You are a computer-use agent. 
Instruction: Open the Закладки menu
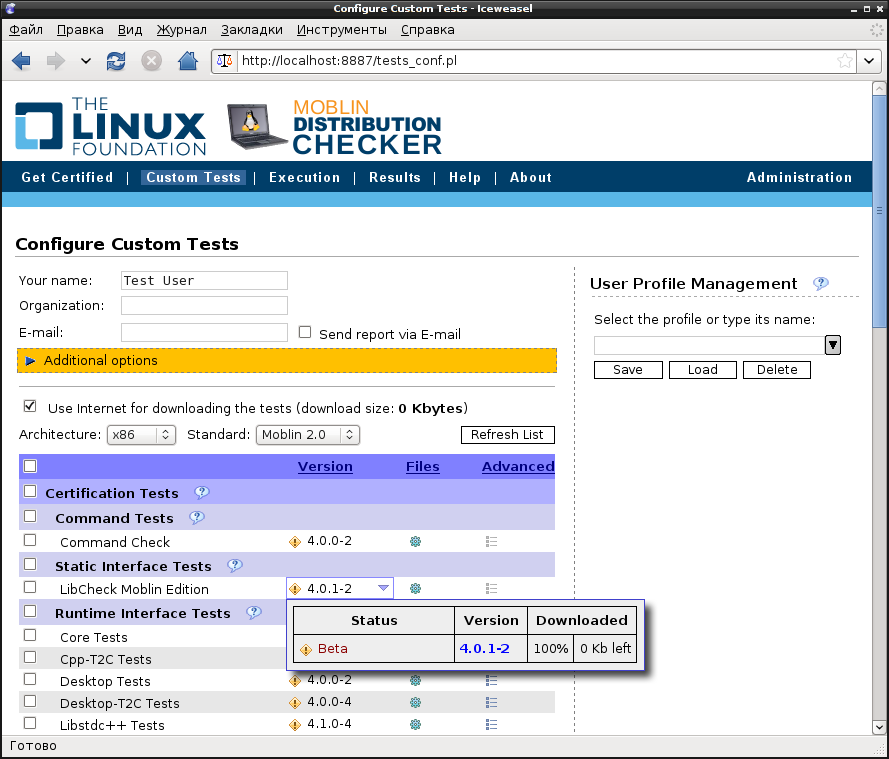coord(252,29)
